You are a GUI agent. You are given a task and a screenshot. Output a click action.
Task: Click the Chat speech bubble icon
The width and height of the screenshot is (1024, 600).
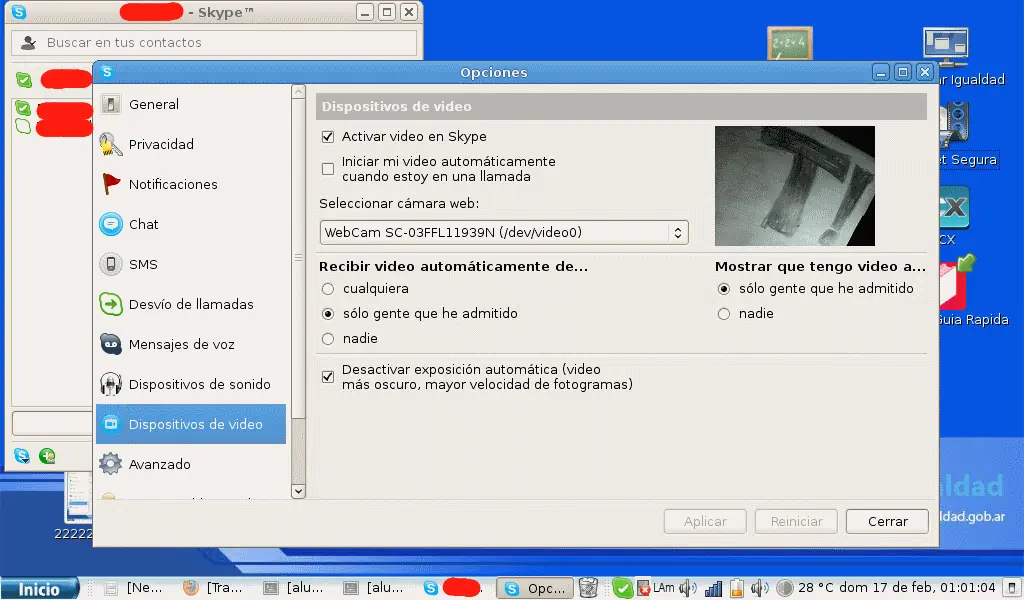pyautogui.click(x=111, y=224)
